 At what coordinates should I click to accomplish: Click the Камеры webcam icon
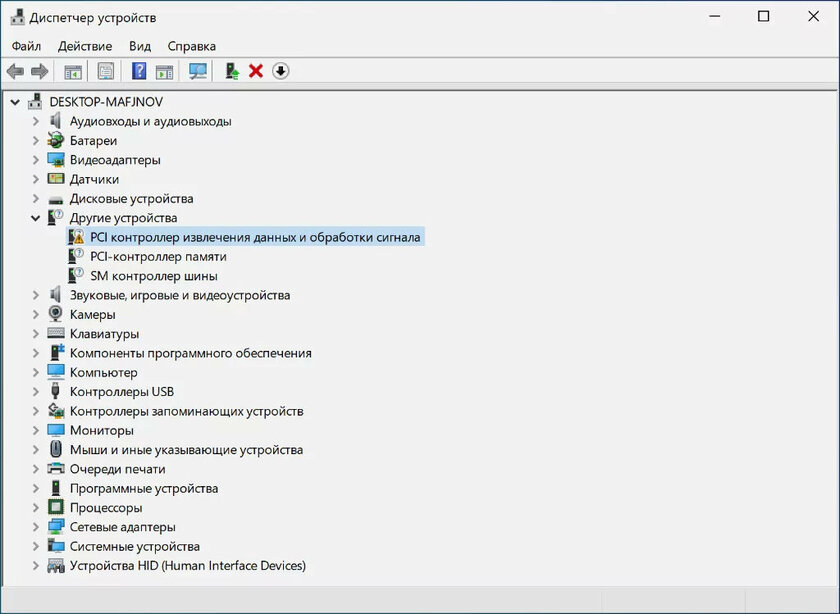[x=55, y=314]
